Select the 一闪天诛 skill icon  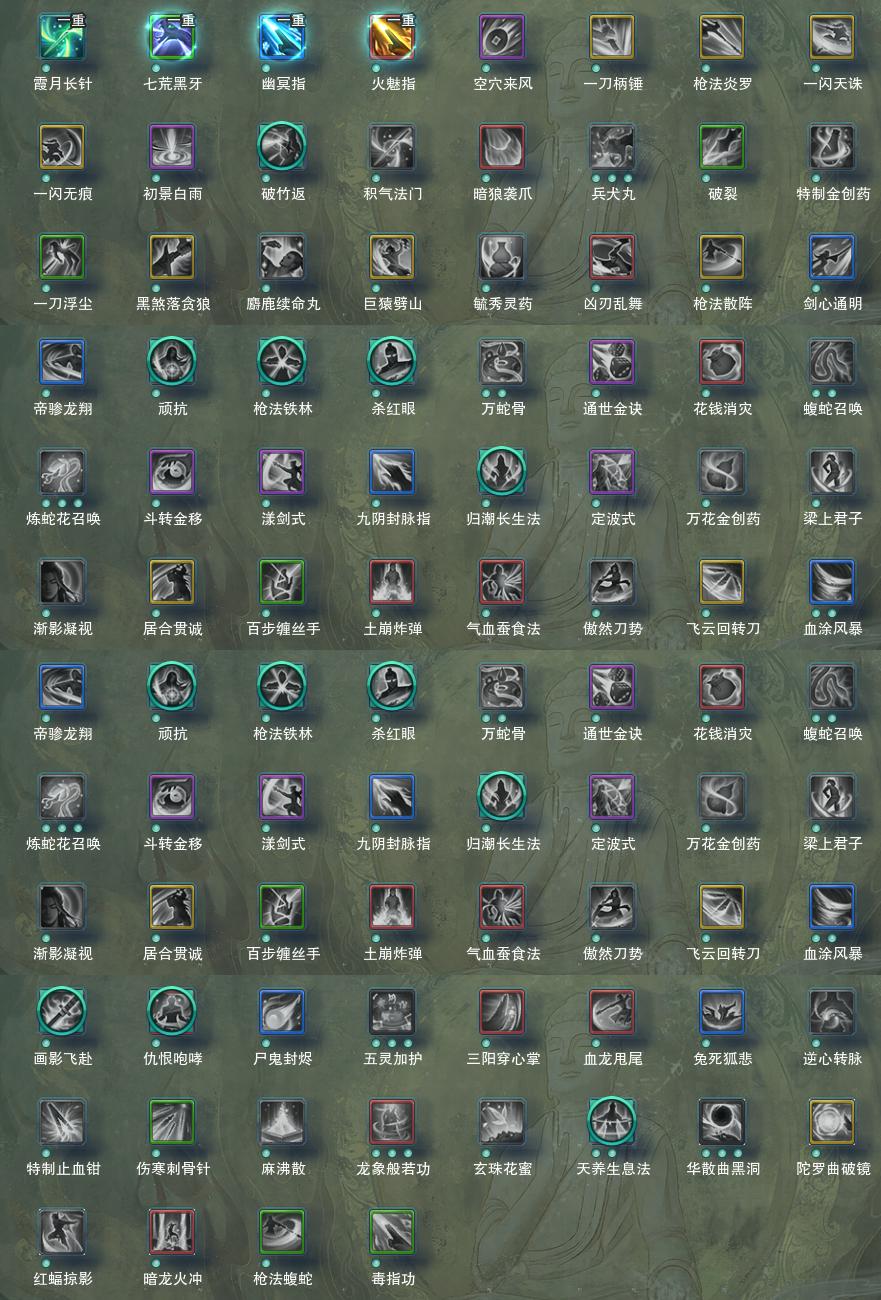832,37
